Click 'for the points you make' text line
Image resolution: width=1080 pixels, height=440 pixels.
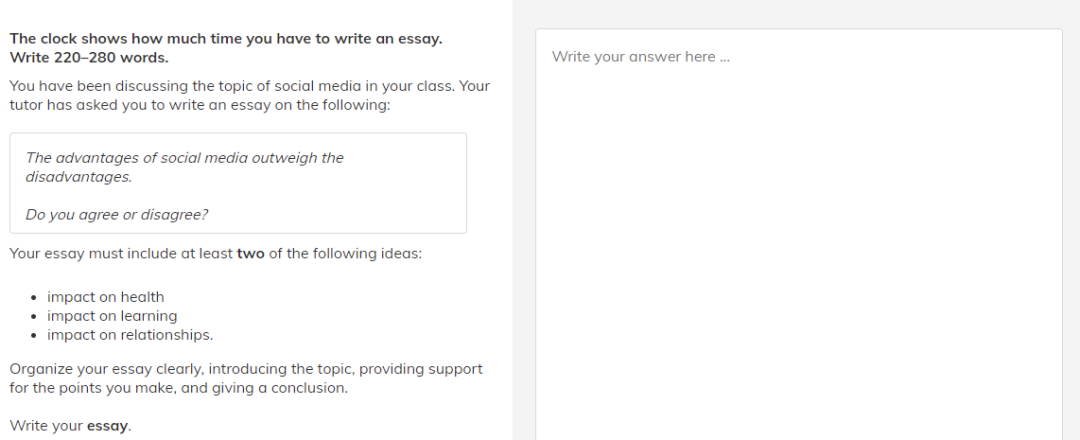179,388
